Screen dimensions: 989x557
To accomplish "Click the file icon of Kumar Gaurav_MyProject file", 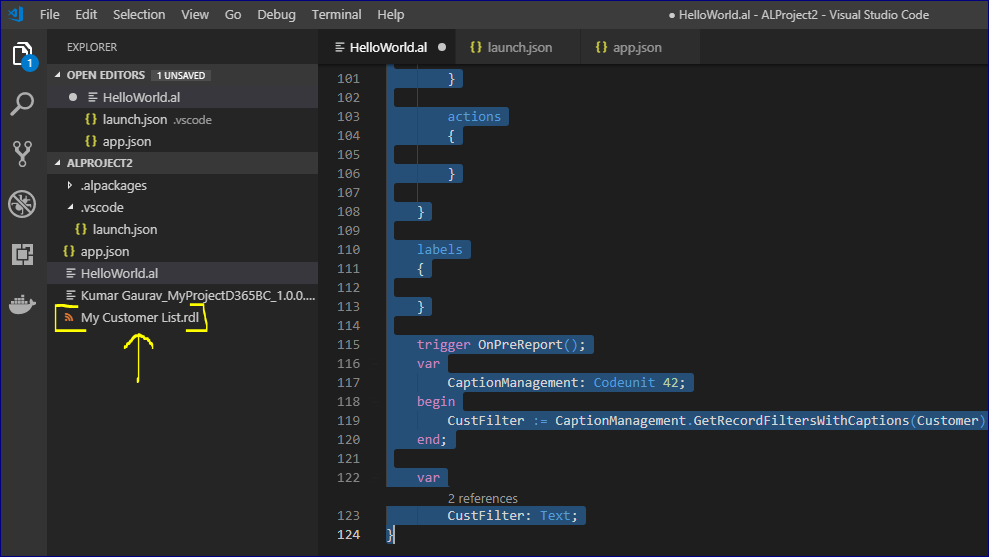I will [71, 295].
